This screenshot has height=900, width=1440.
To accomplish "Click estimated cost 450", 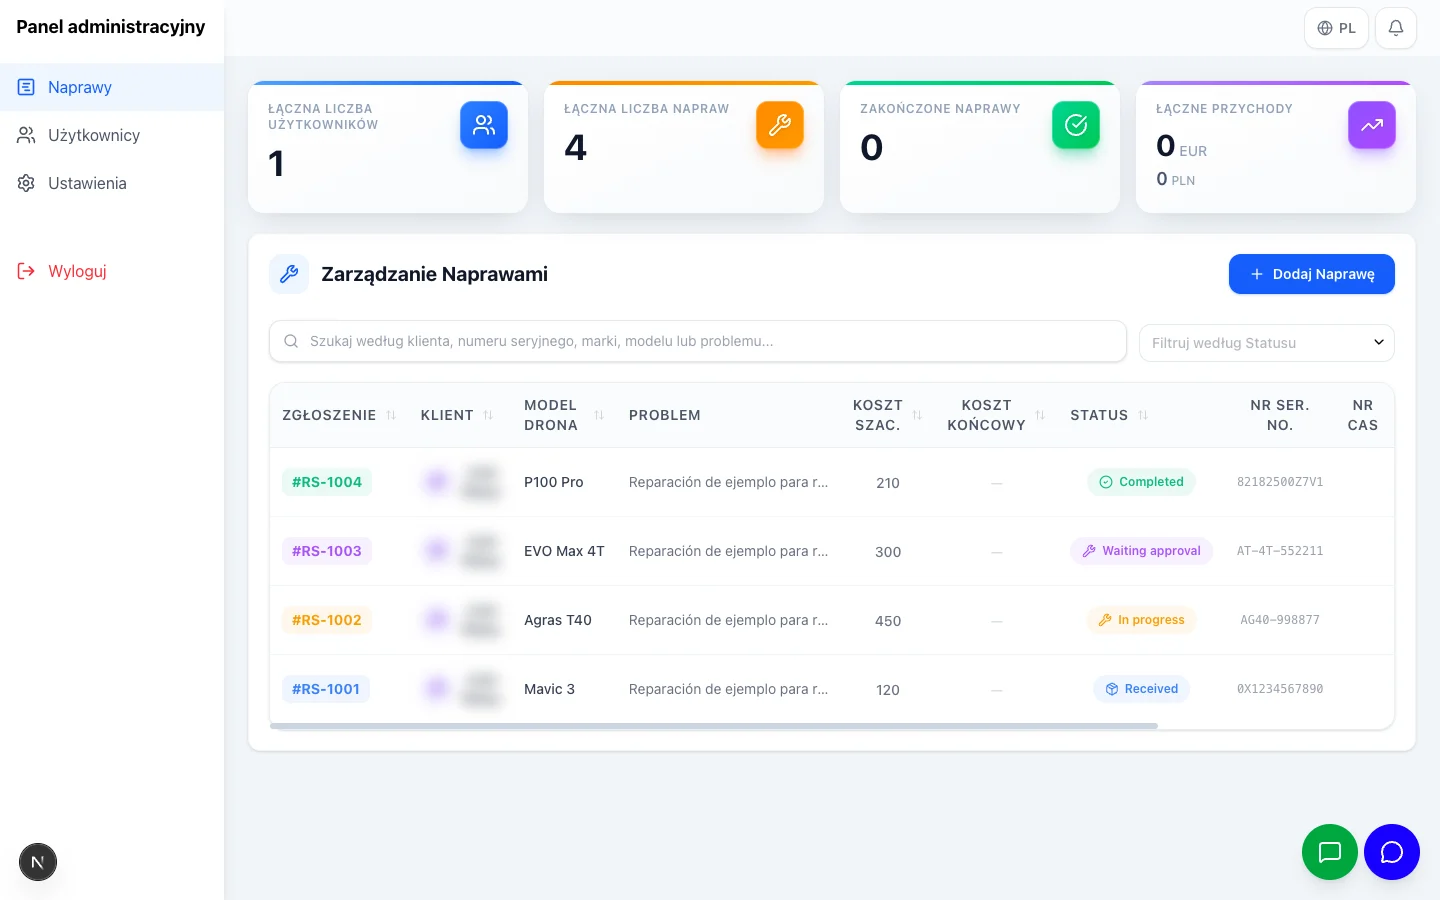I will click(x=888, y=621).
